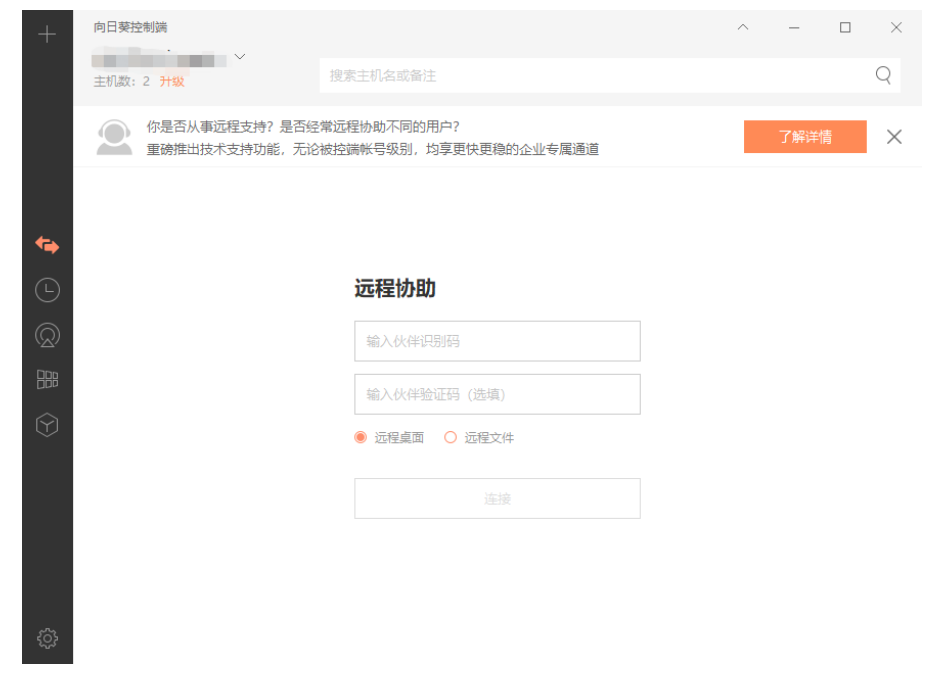This screenshot has width=951, height=679.
Task: Open the settings gear icon at the bottom
Action: (x=47, y=637)
